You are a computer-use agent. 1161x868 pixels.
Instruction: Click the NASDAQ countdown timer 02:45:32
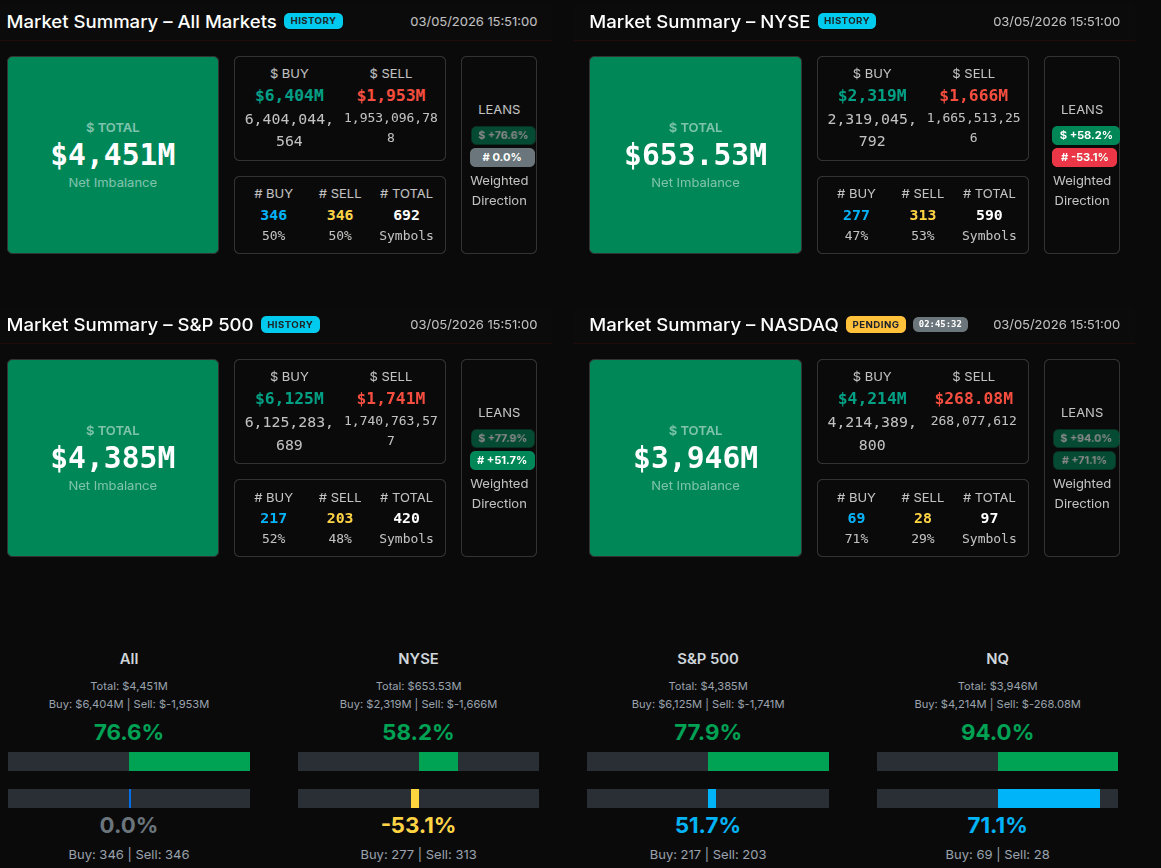[940, 324]
